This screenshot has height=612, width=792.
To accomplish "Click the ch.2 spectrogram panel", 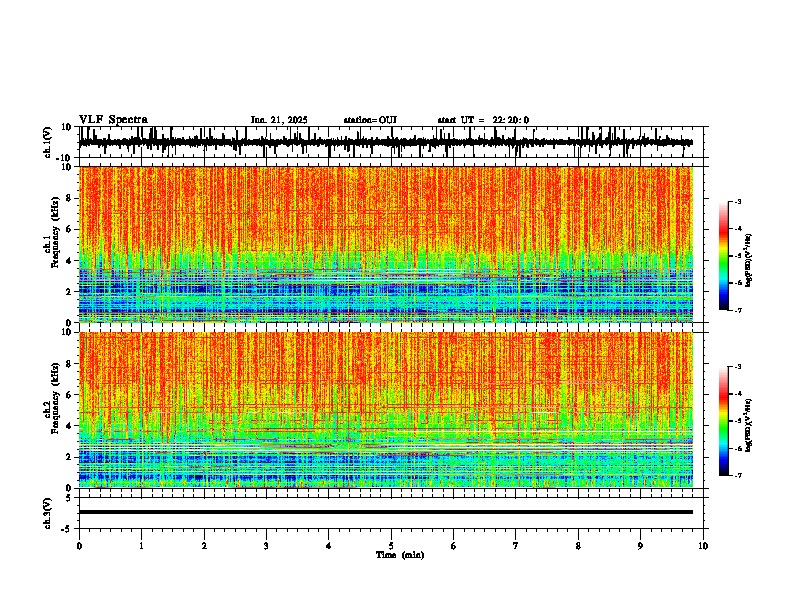I will point(386,410).
